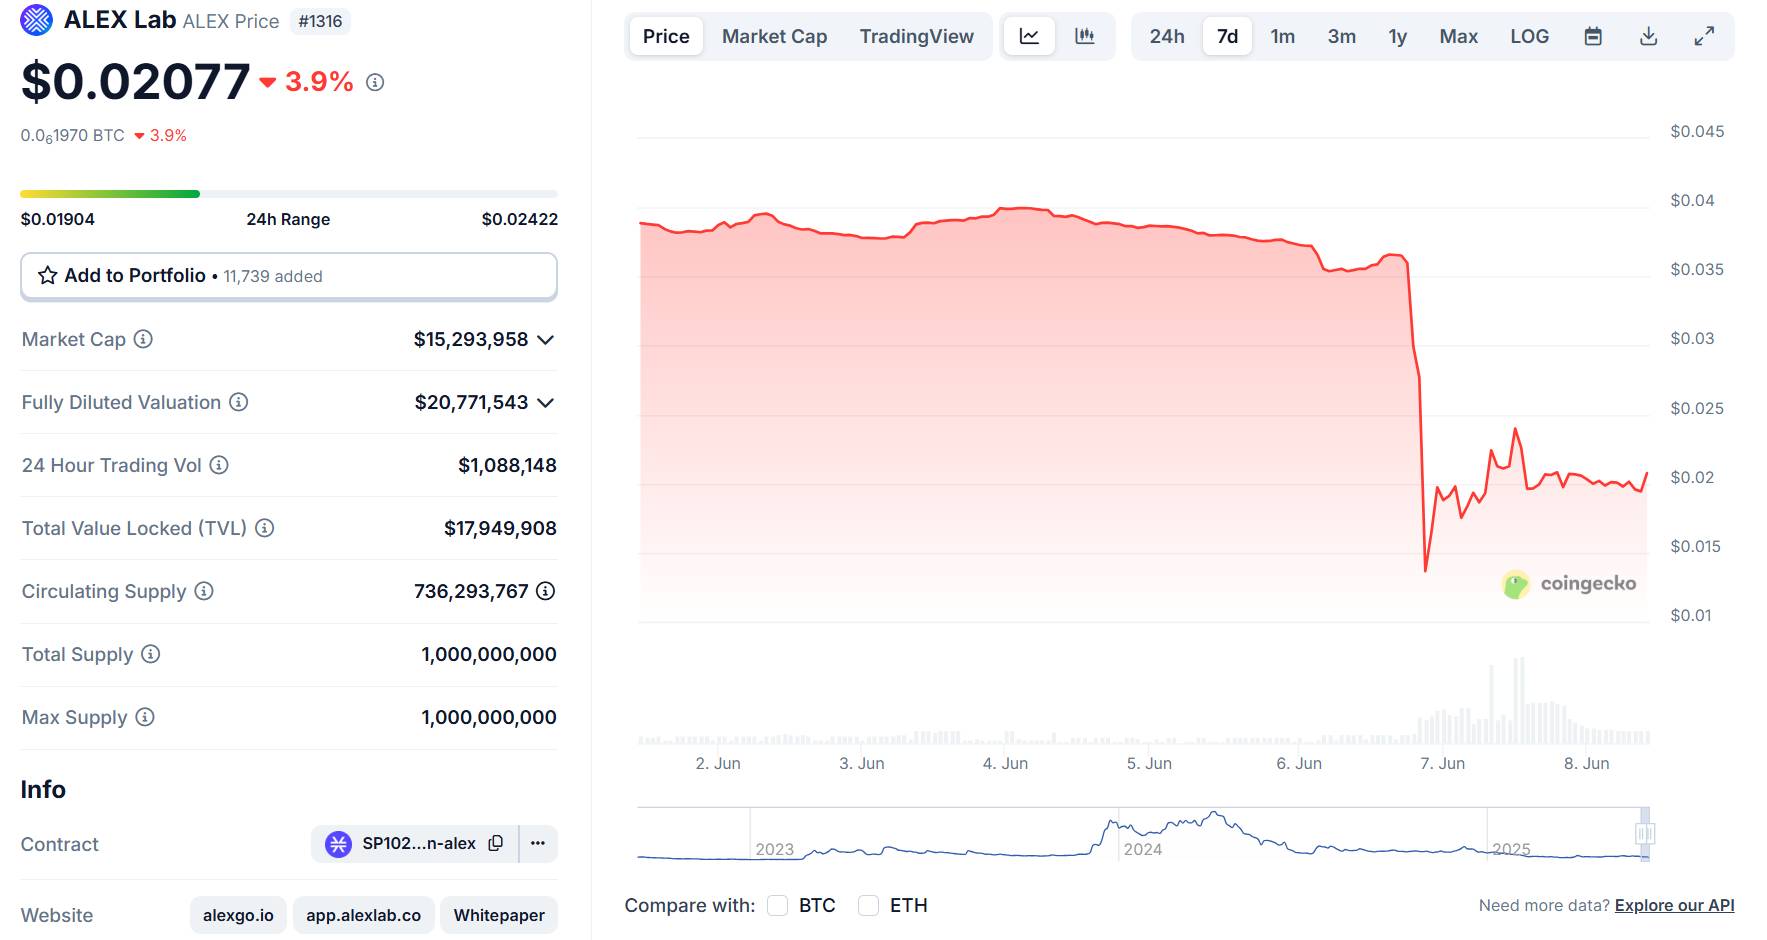Click the $0.02077 current price
Viewport: 1767px width, 940px height.
[x=135, y=81]
